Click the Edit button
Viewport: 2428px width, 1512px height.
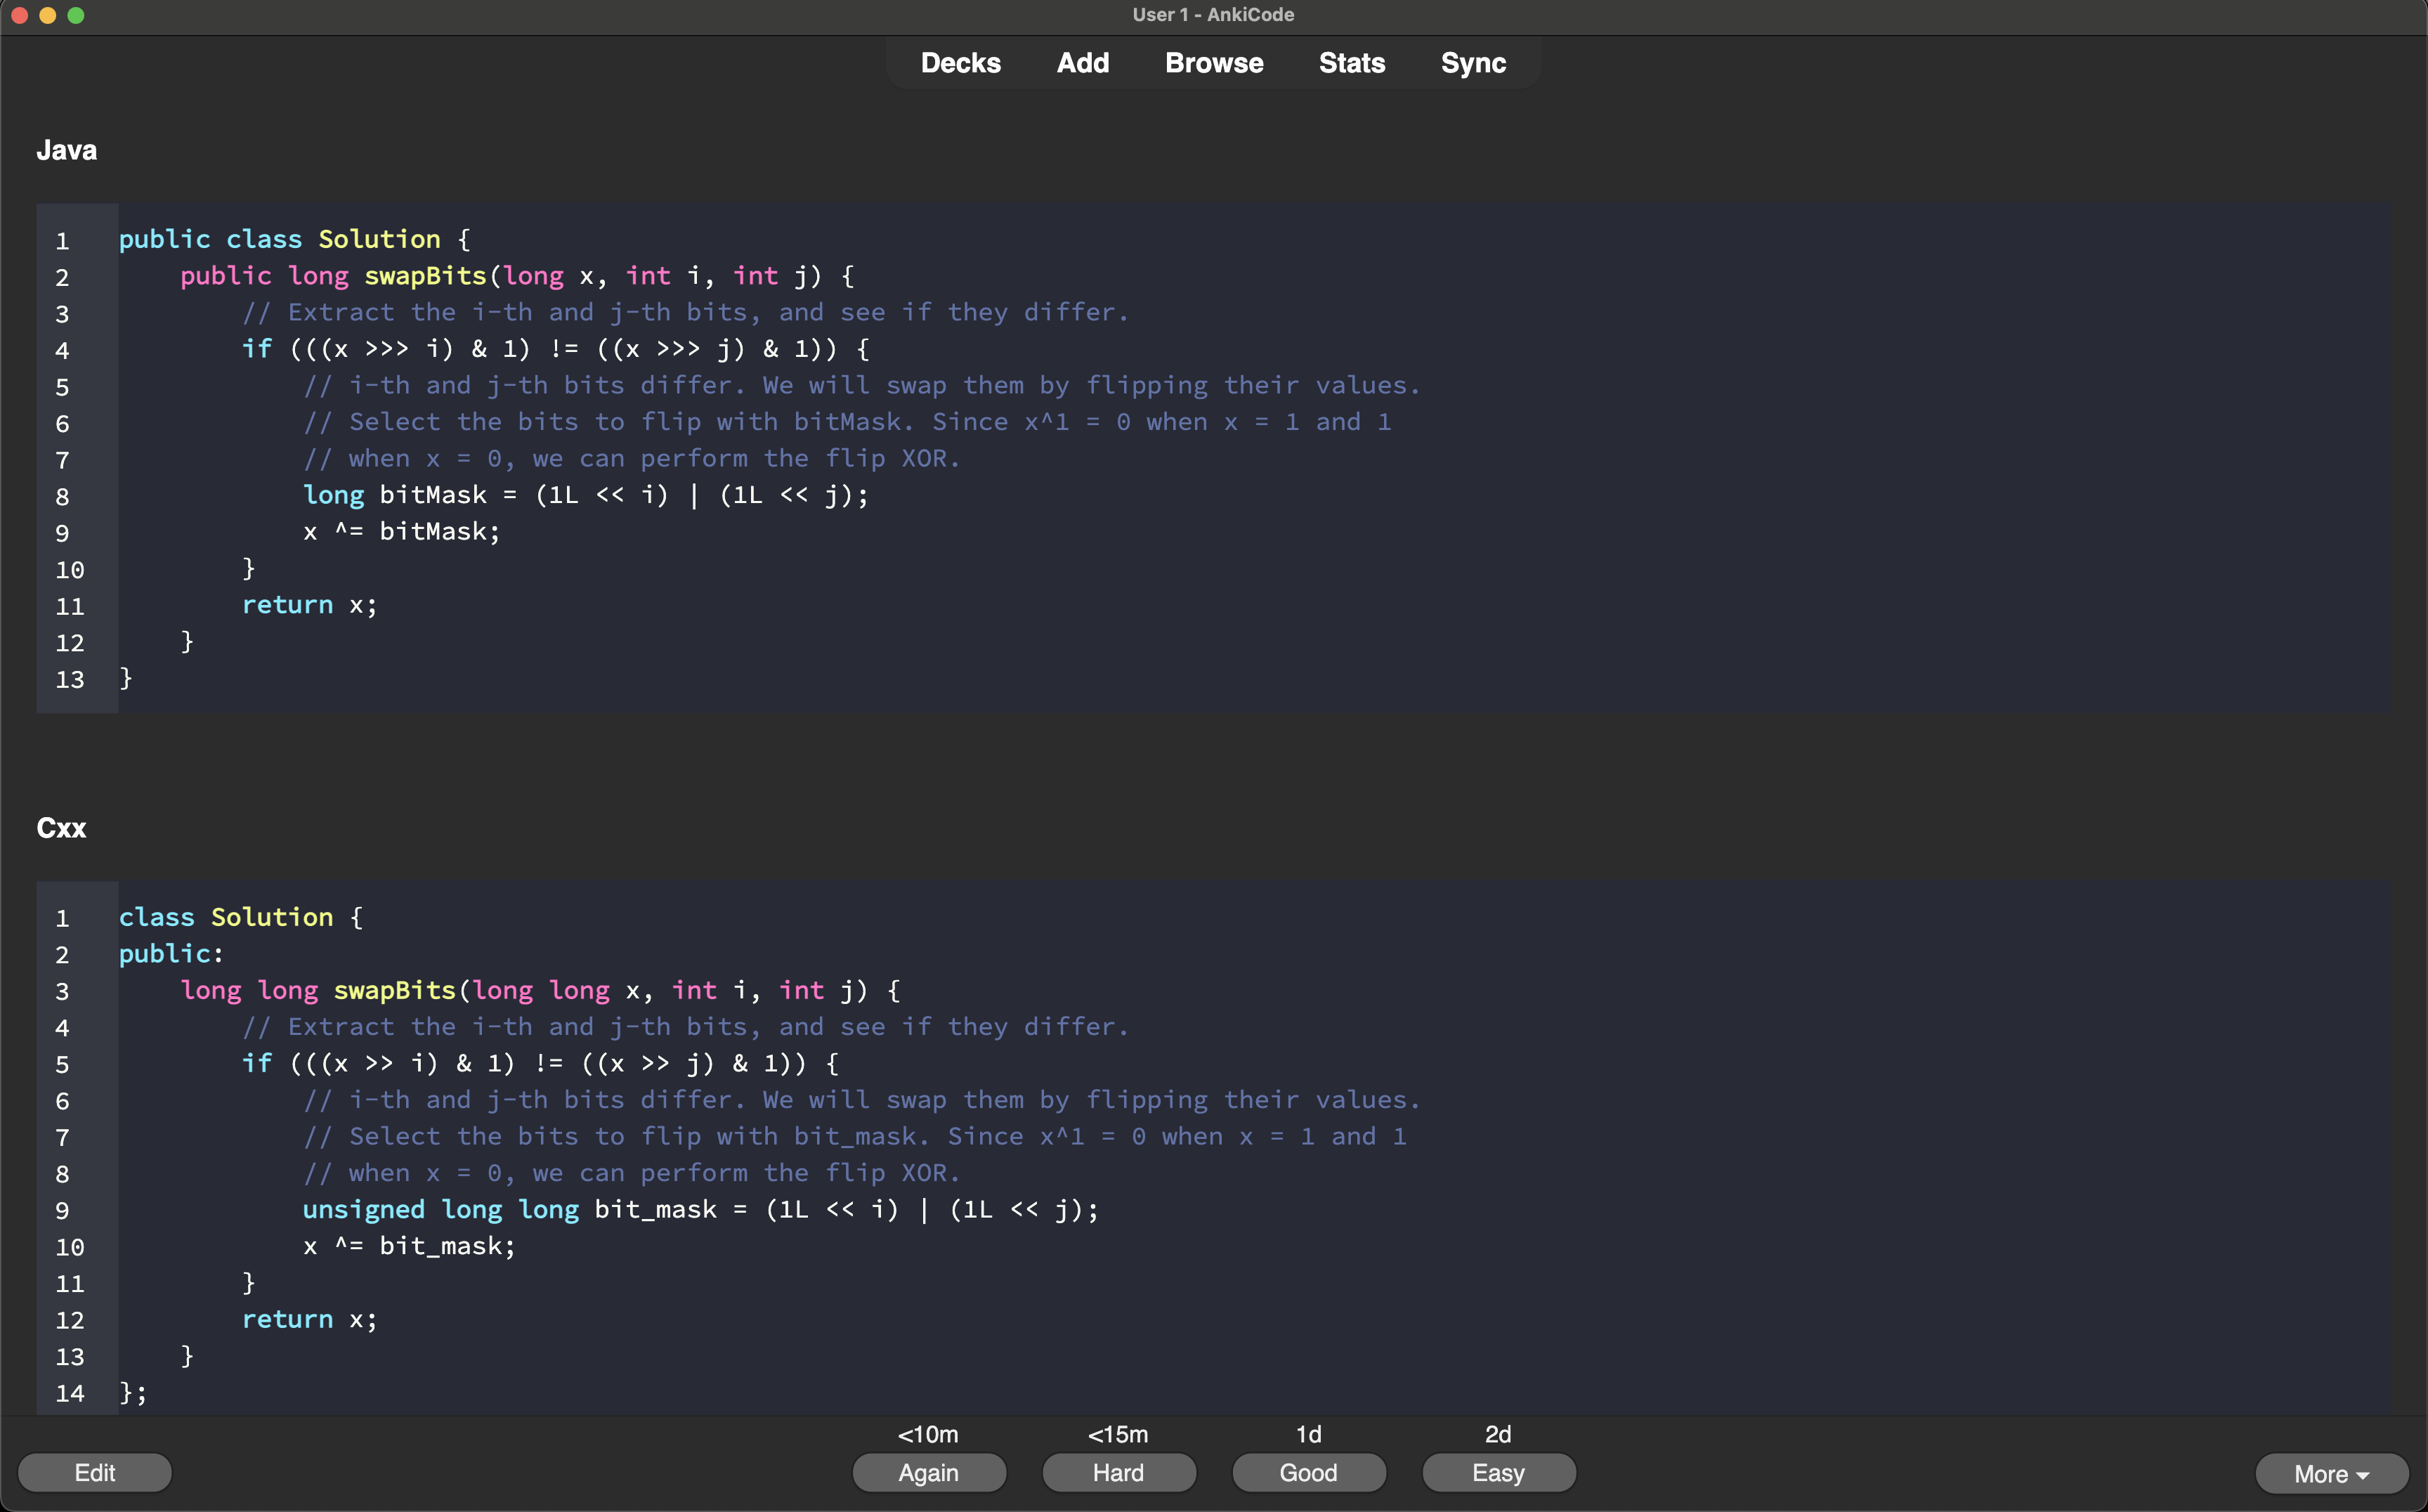(95, 1472)
